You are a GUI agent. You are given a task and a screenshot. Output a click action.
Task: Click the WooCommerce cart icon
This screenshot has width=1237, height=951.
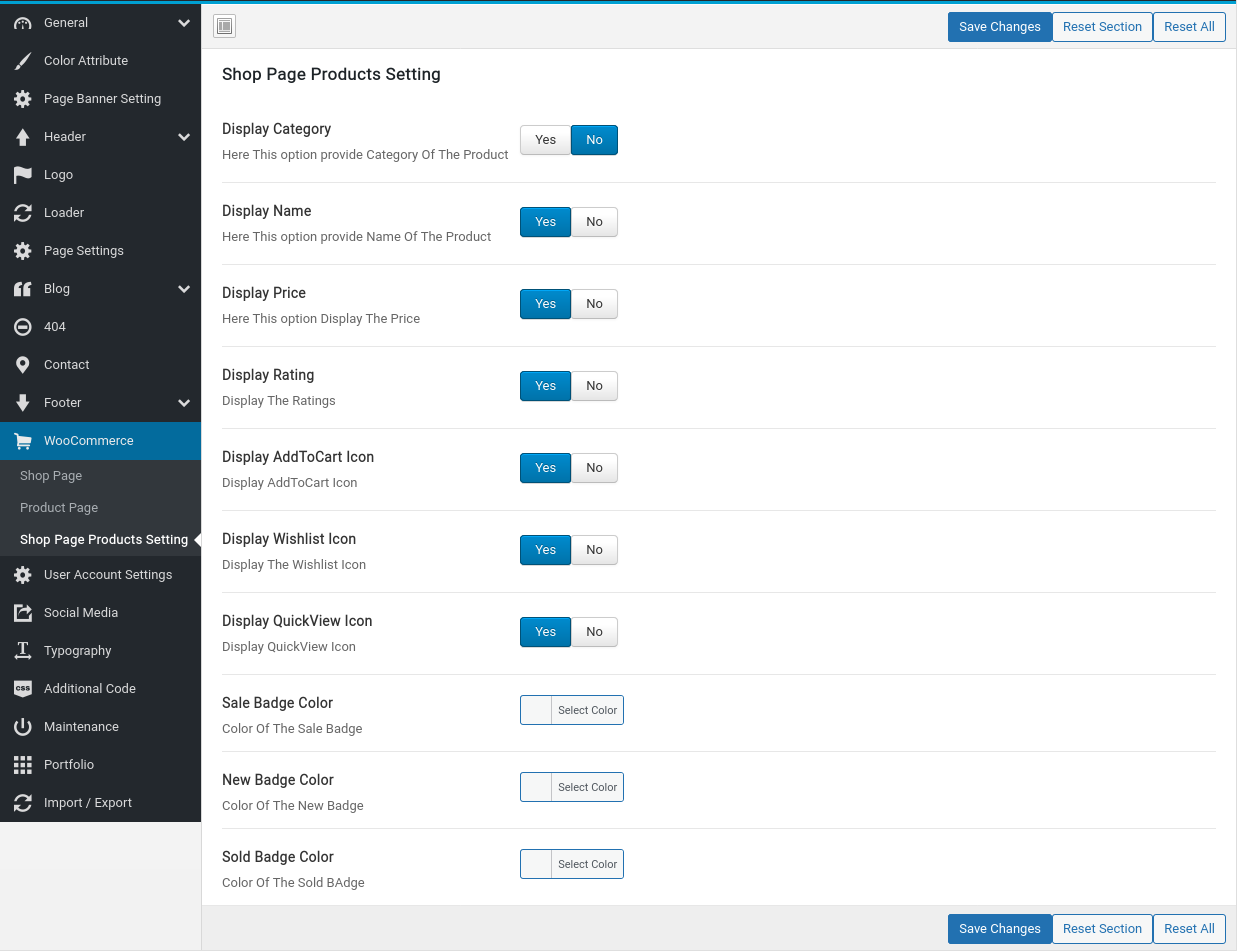coord(23,441)
